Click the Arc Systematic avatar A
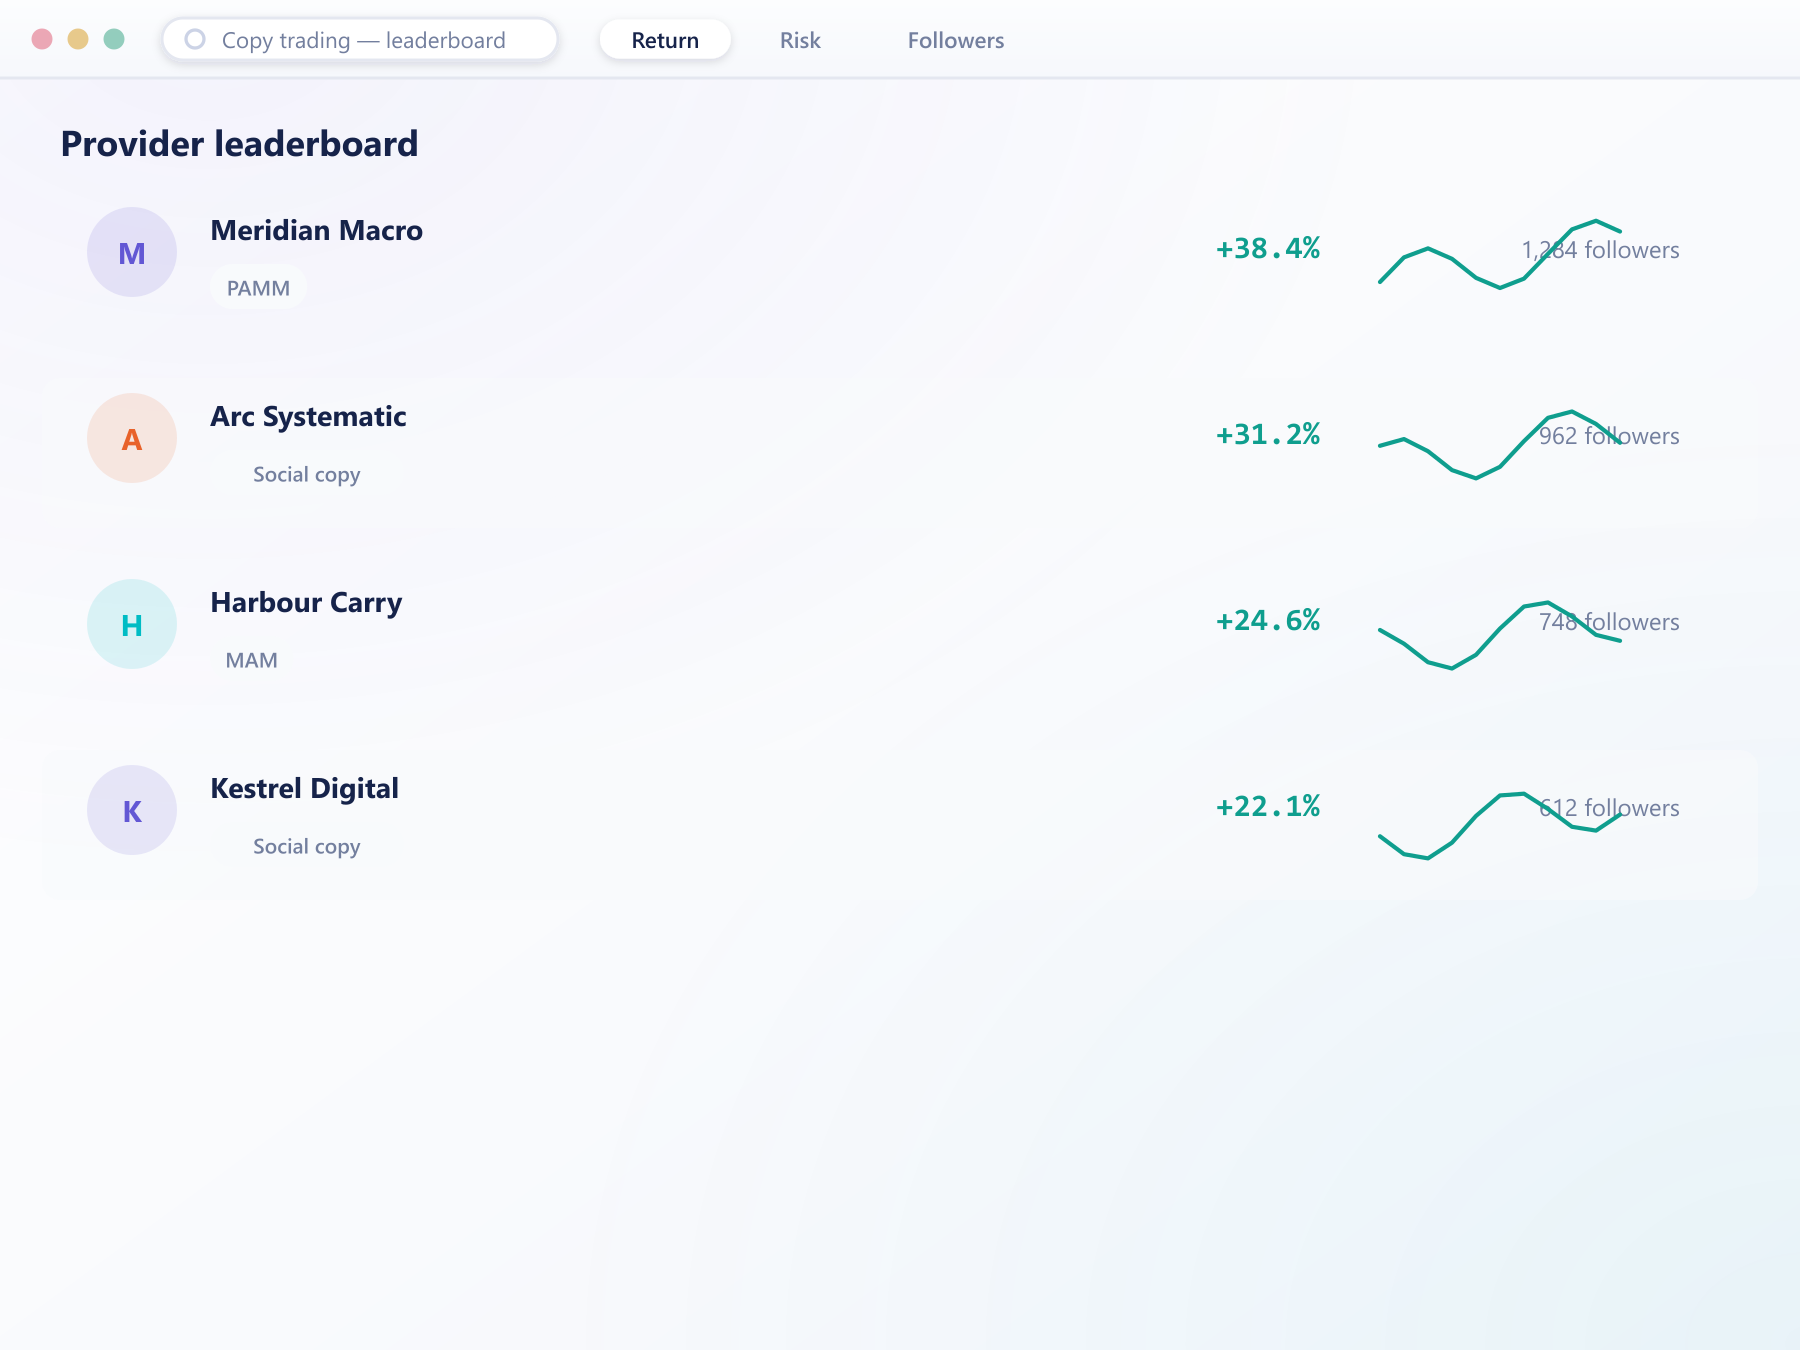This screenshot has width=1800, height=1350. [132, 438]
